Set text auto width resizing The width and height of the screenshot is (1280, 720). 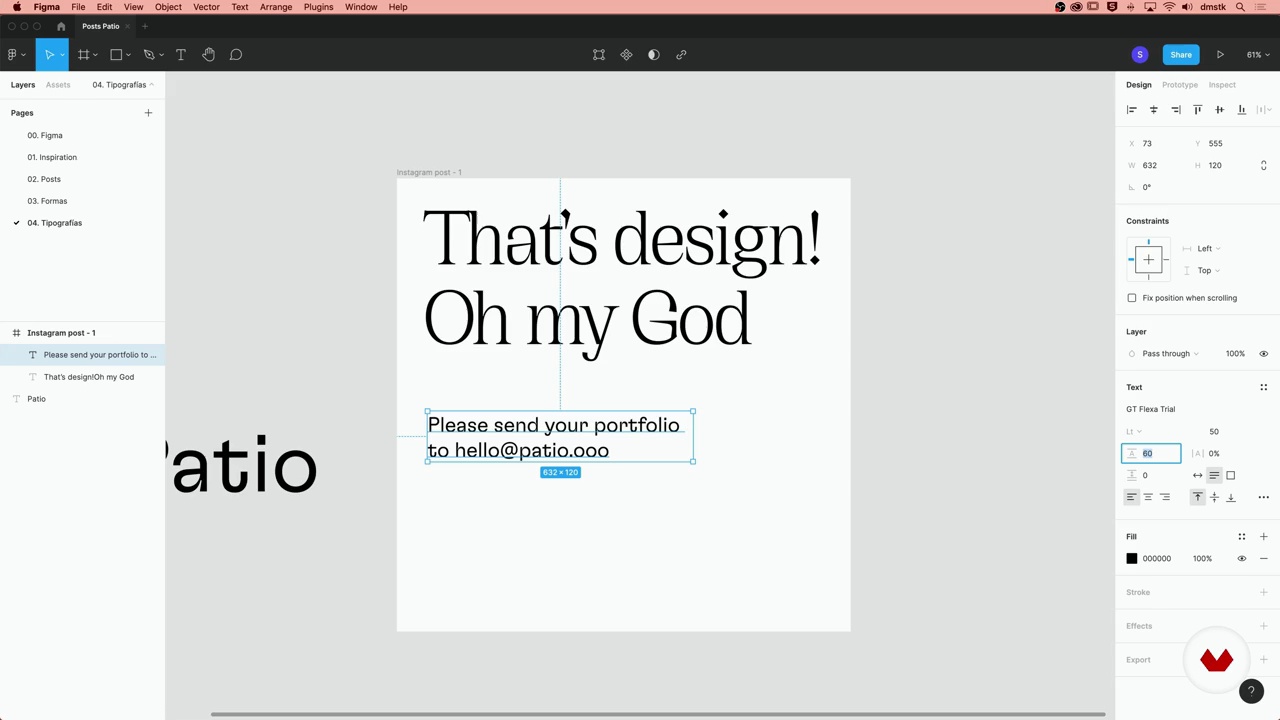click(x=1197, y=476)
